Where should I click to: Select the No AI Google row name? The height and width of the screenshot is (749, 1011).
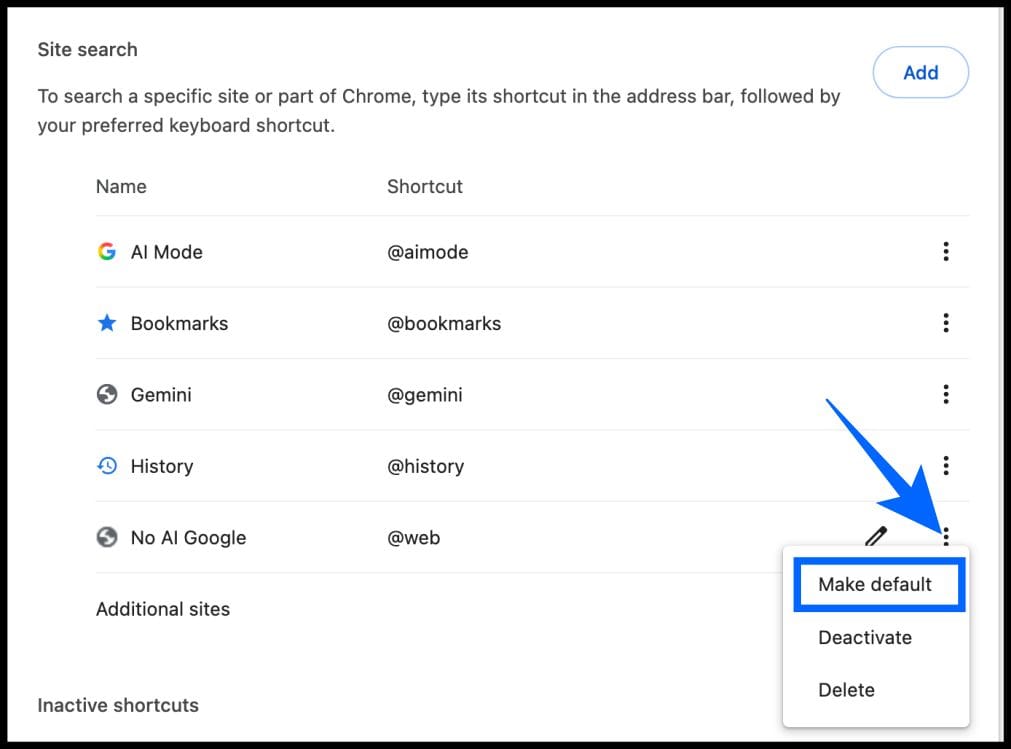[x=188, y=538]
